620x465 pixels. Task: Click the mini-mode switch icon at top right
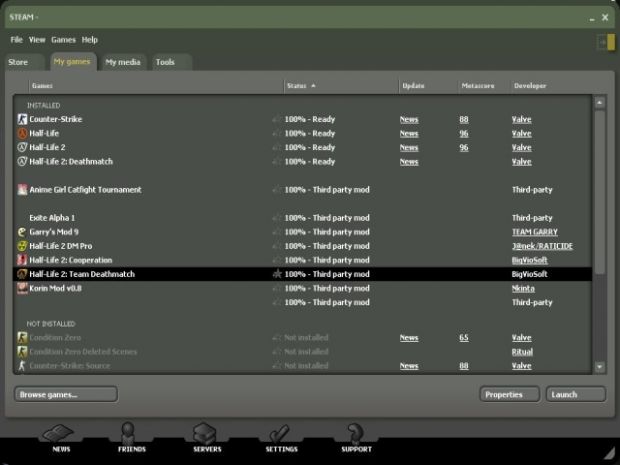point(606,42)
